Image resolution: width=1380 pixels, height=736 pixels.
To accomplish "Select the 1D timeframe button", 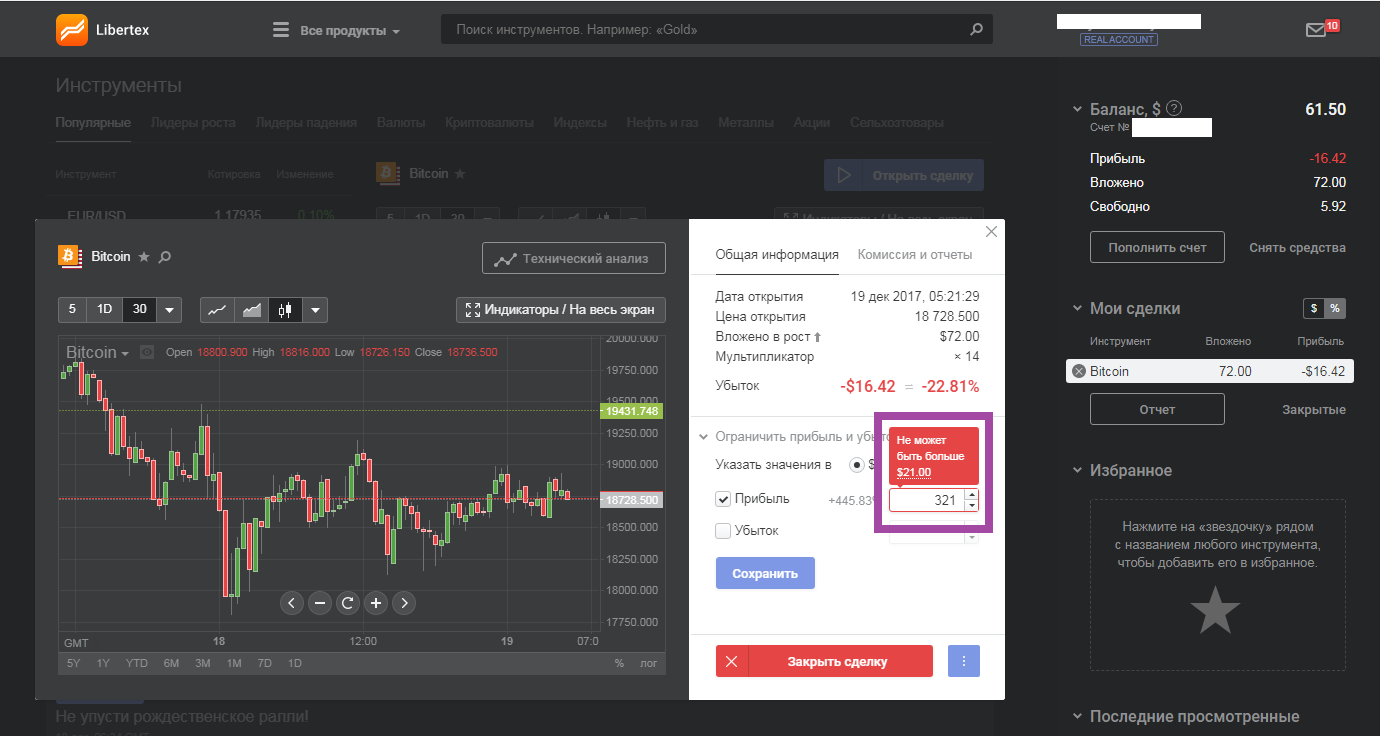I will pos(104,310).
